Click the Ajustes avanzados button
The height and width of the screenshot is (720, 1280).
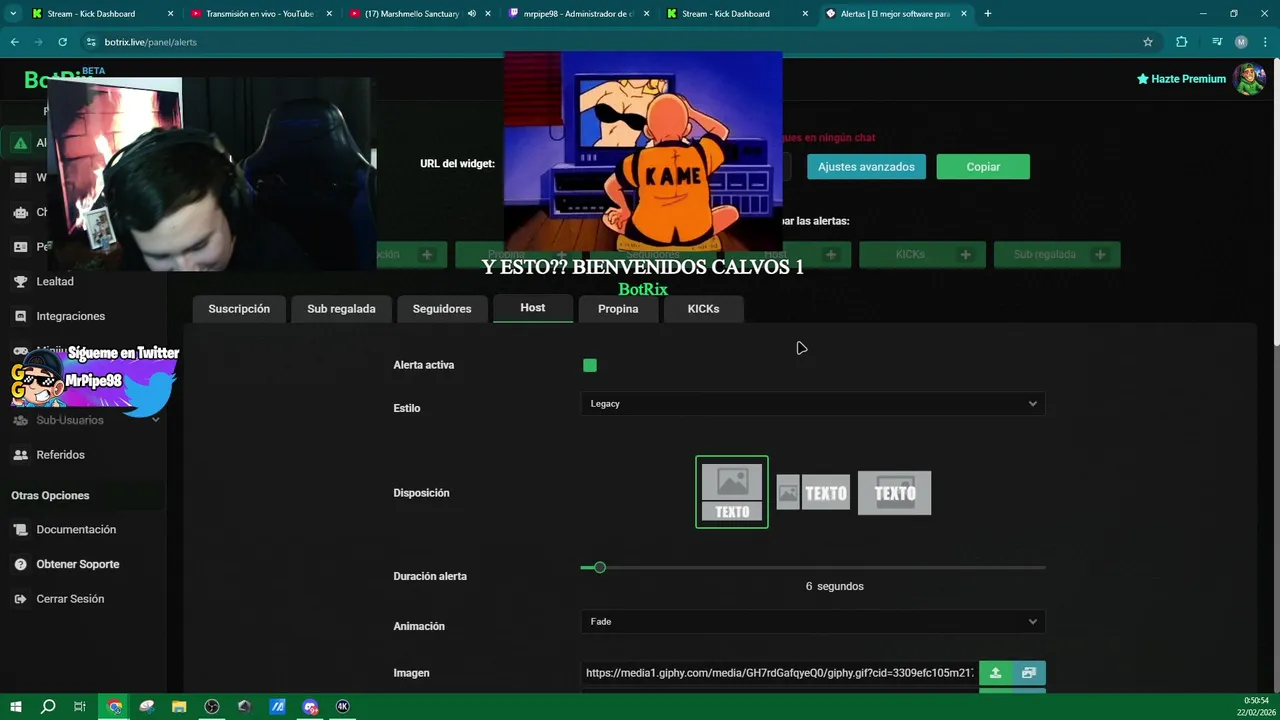coord(866,167)
